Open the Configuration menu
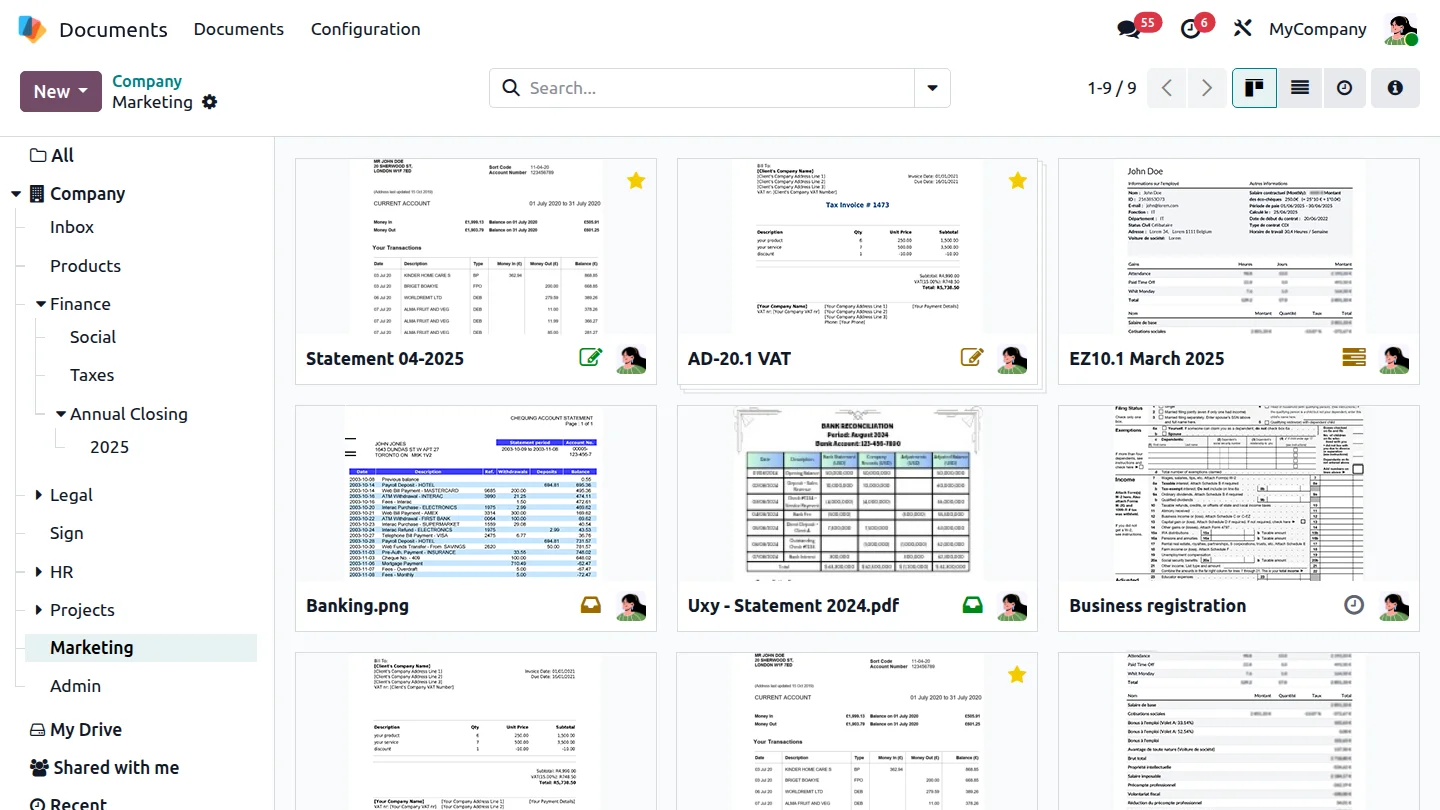Screen dimensions: 1440x810 pyautogui.click(x=365, y=29)
